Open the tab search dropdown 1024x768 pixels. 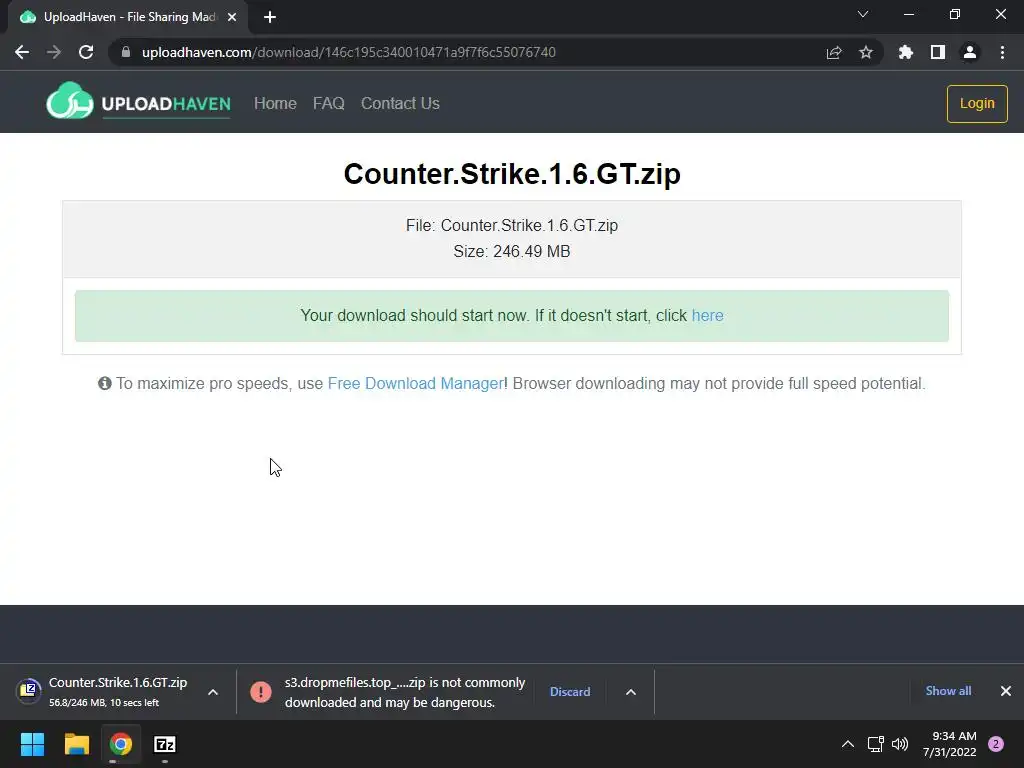(x=863, y=14)
